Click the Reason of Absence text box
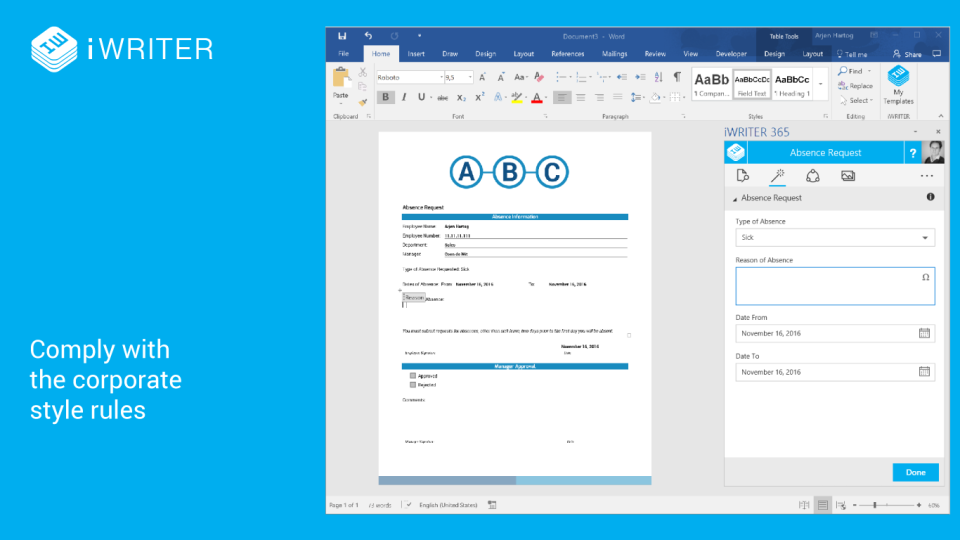 tap(835, 286)
